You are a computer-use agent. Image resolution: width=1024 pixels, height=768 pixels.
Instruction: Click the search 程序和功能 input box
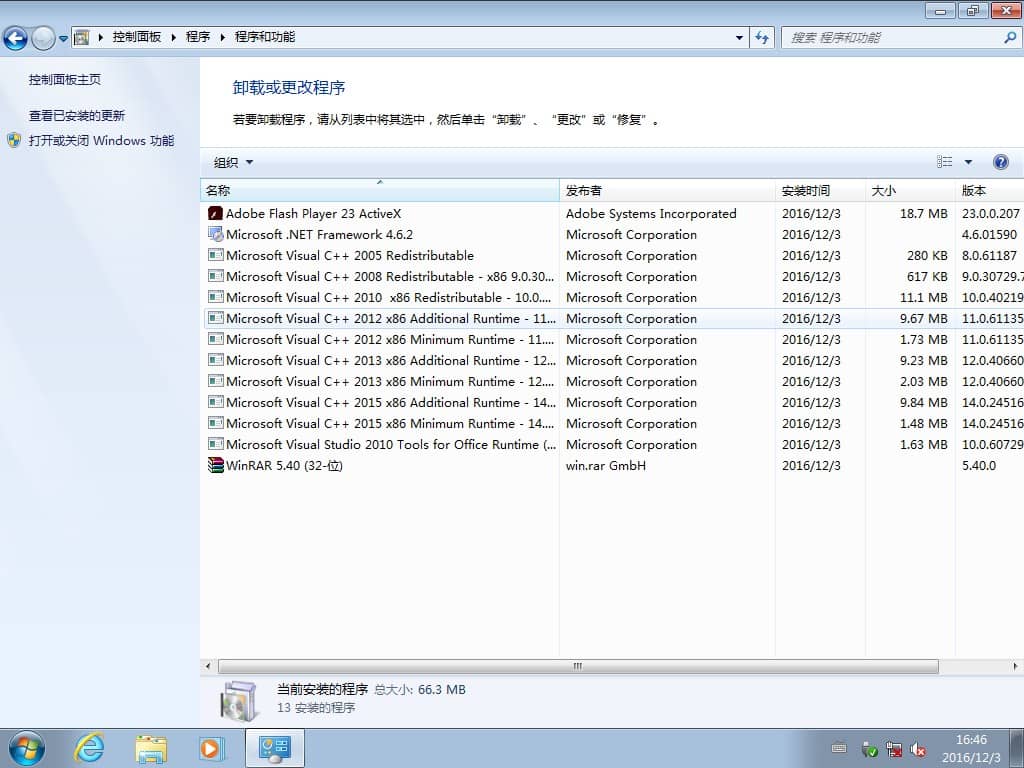890,37
